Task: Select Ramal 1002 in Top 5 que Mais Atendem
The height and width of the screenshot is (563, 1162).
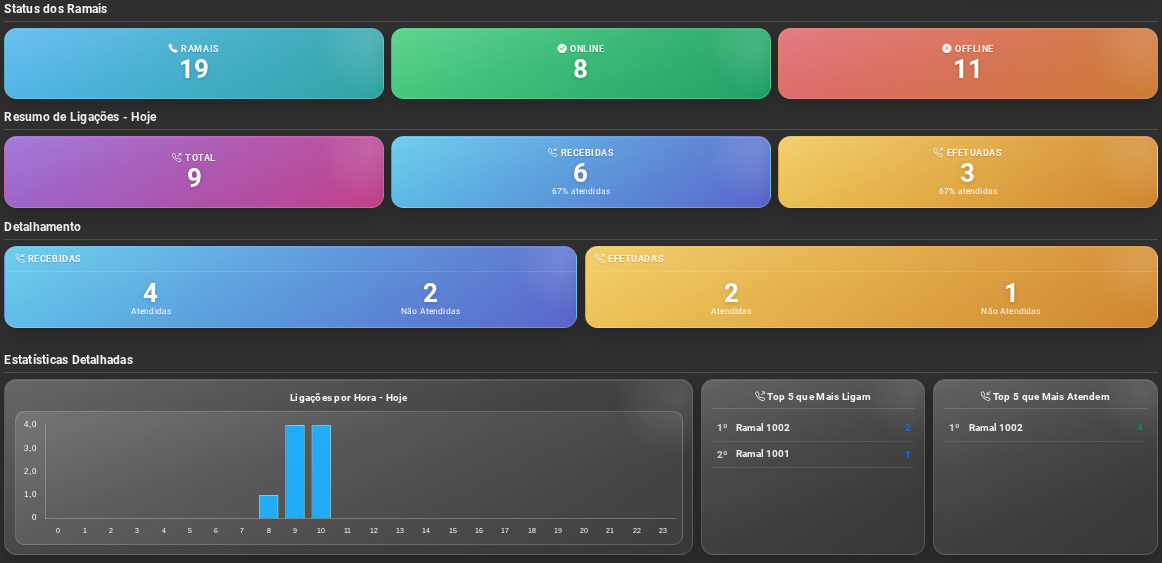Action: 1045,427
